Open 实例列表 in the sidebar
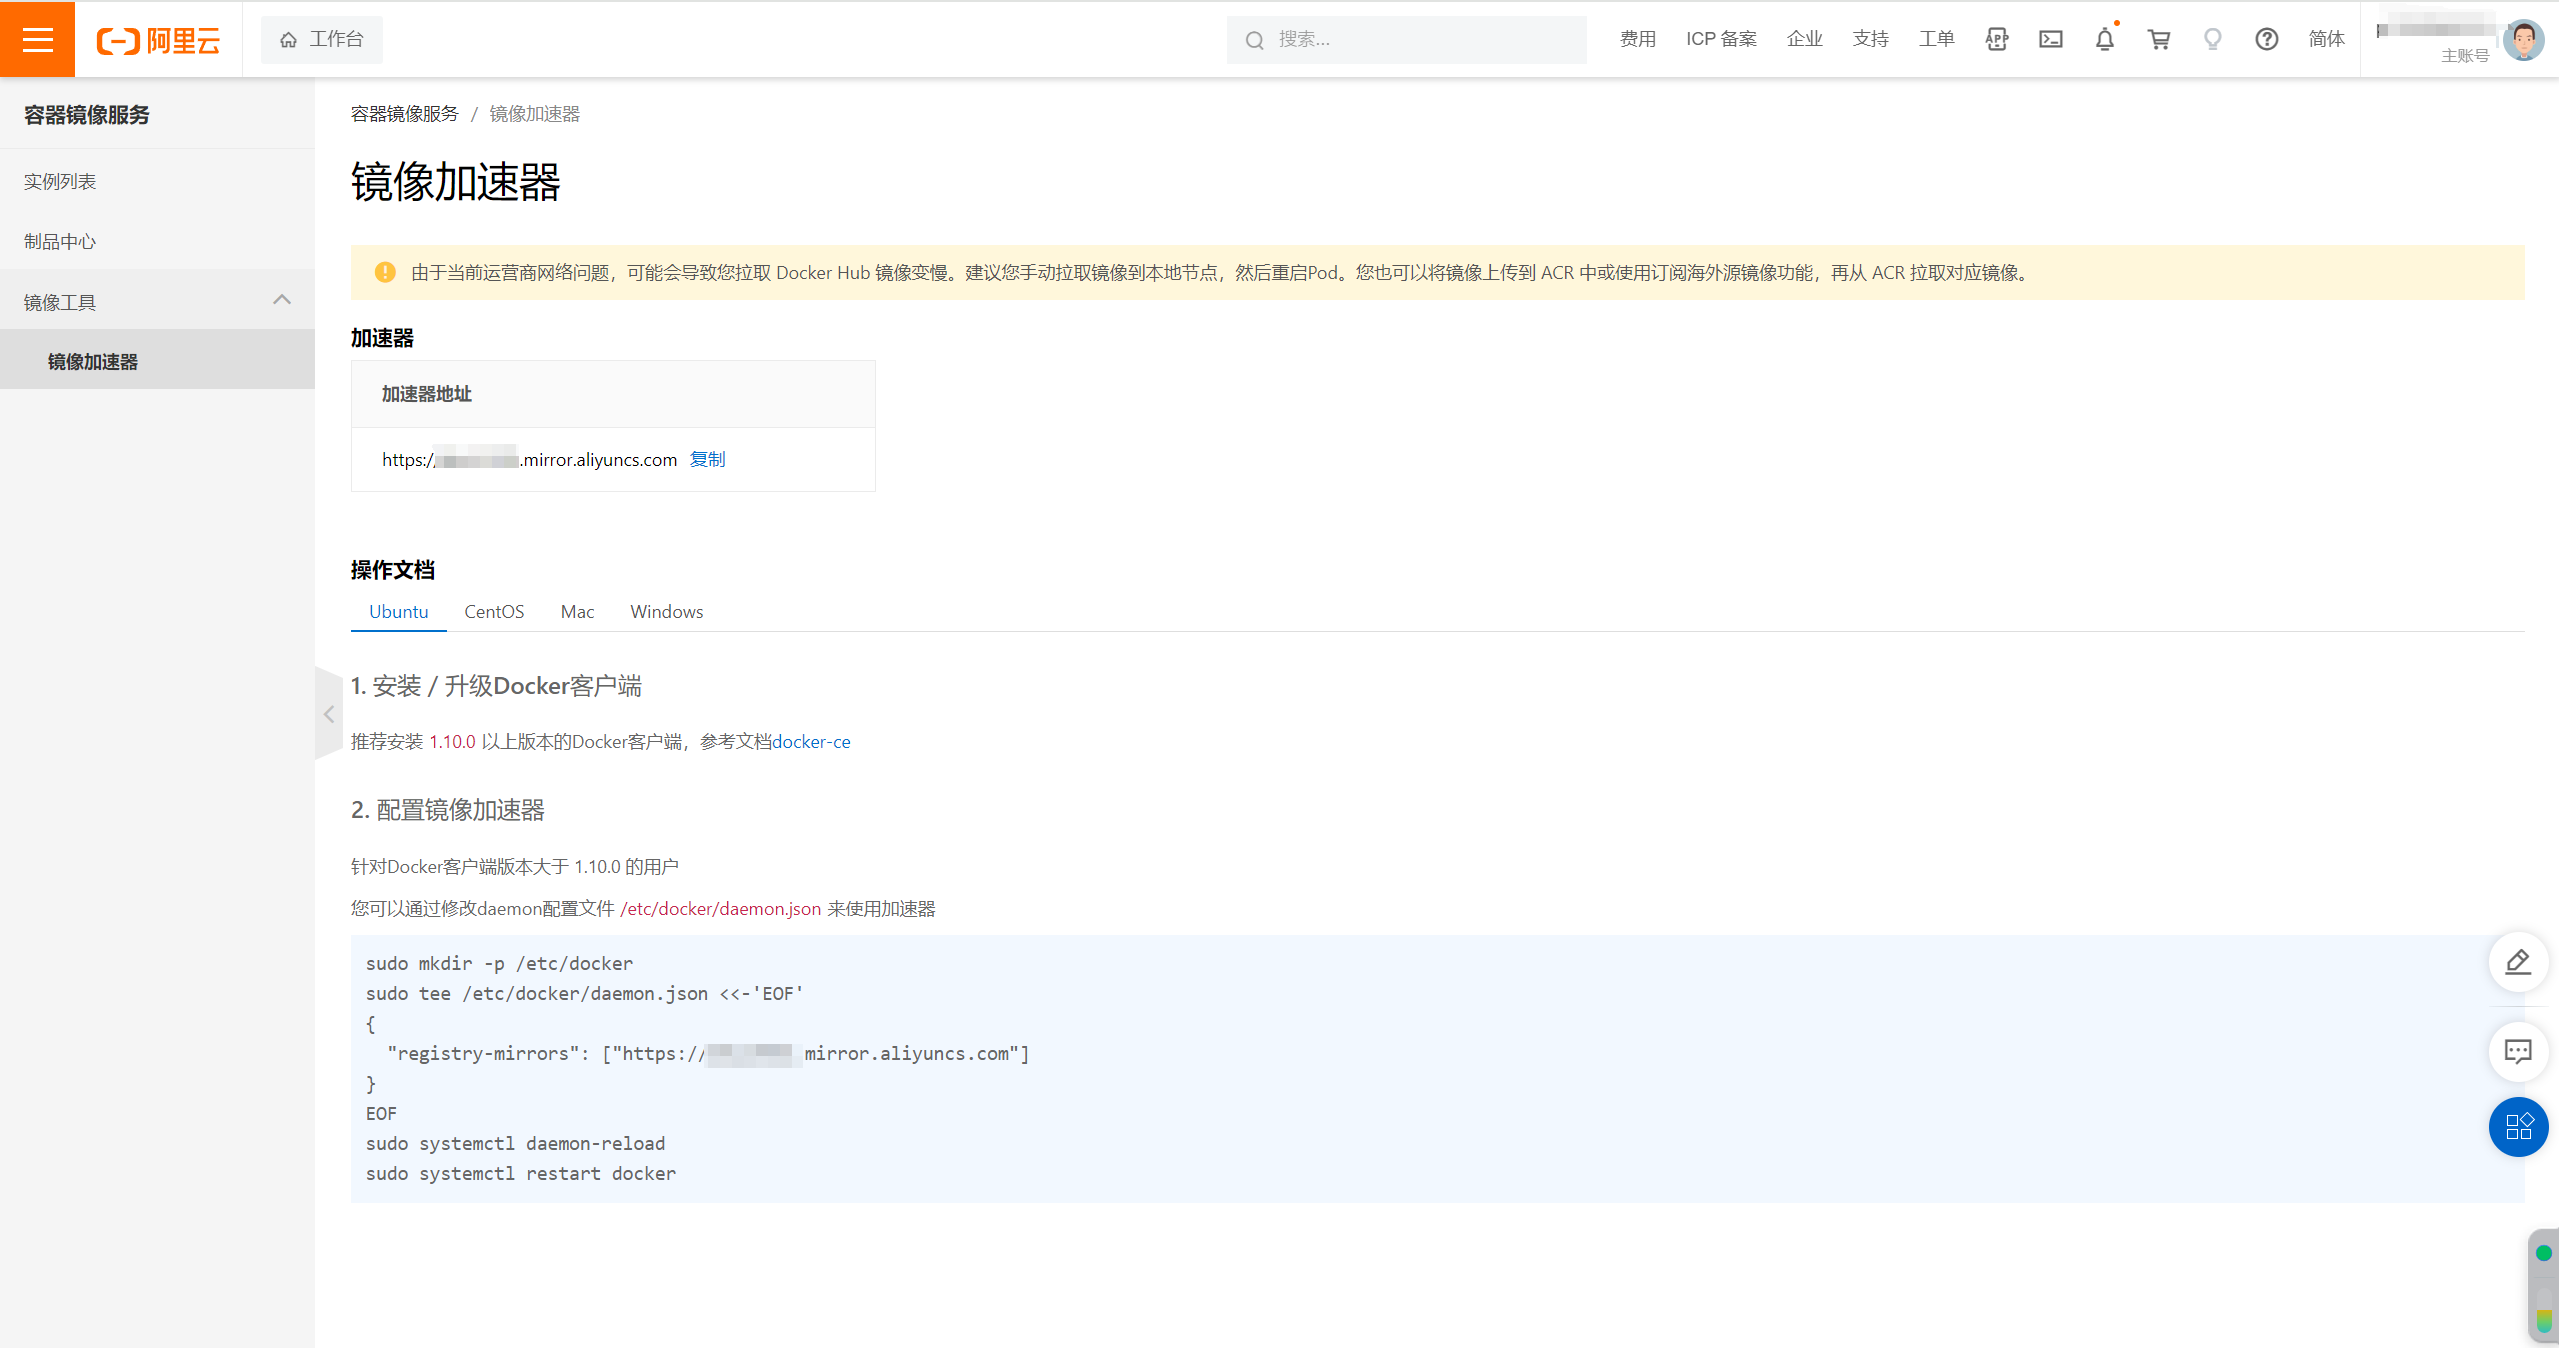The height and width of the screenshot is (1348, 2559). tap(60, 181)
